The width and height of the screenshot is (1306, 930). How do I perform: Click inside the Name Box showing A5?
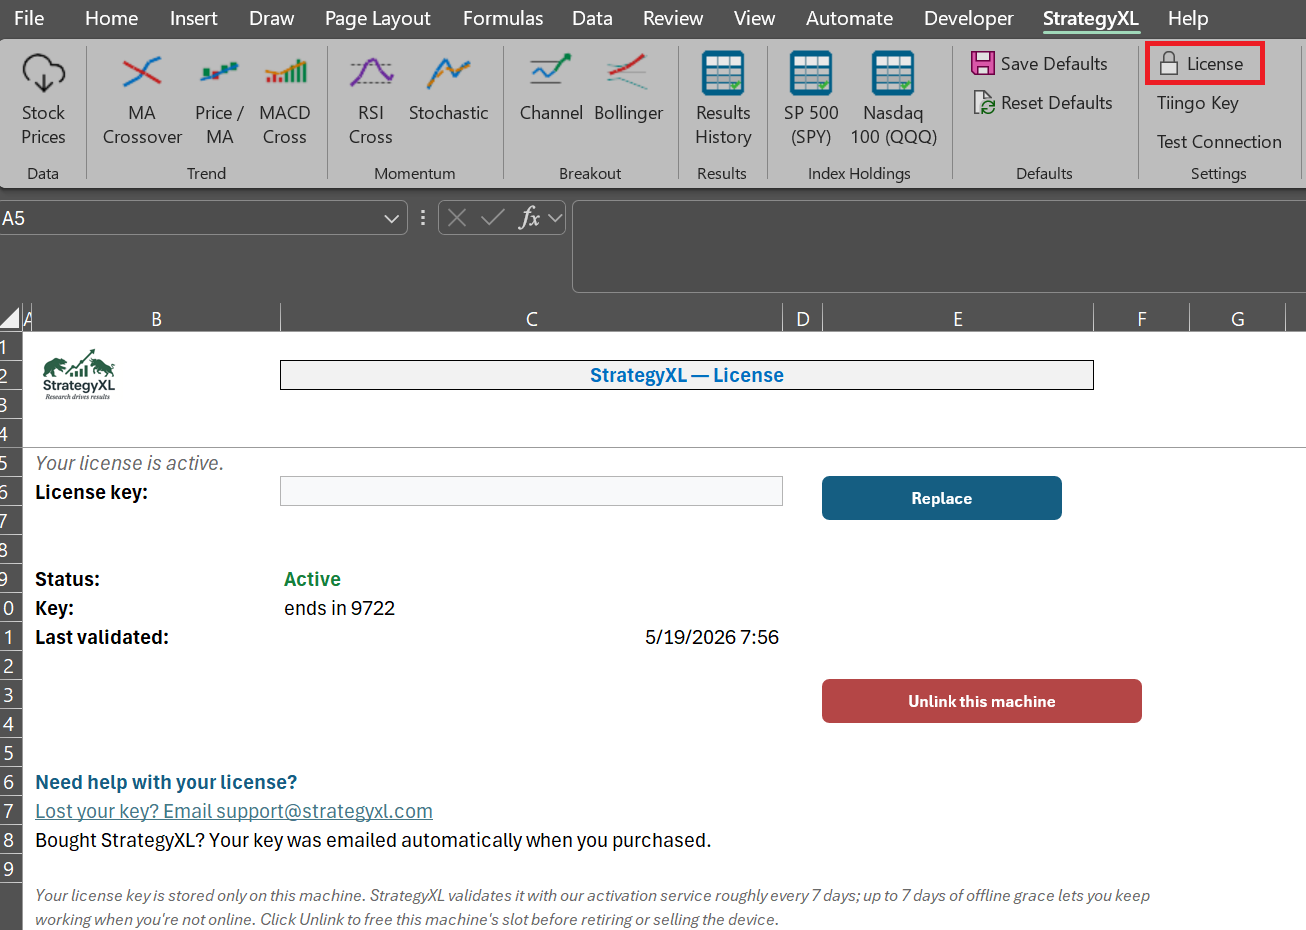coord(188,218)
